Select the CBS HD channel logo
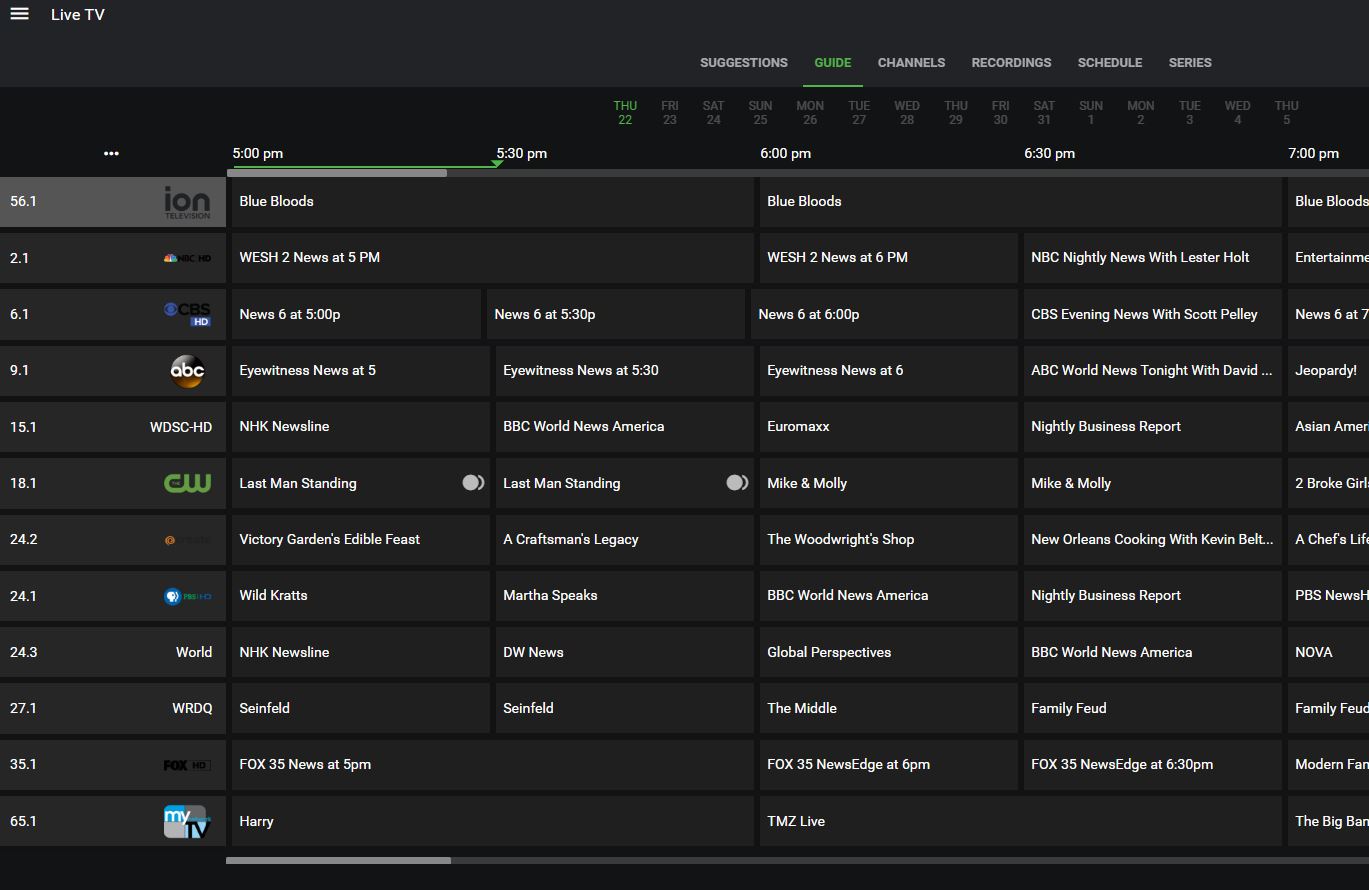1369x890 pixels. pos(187,314)
